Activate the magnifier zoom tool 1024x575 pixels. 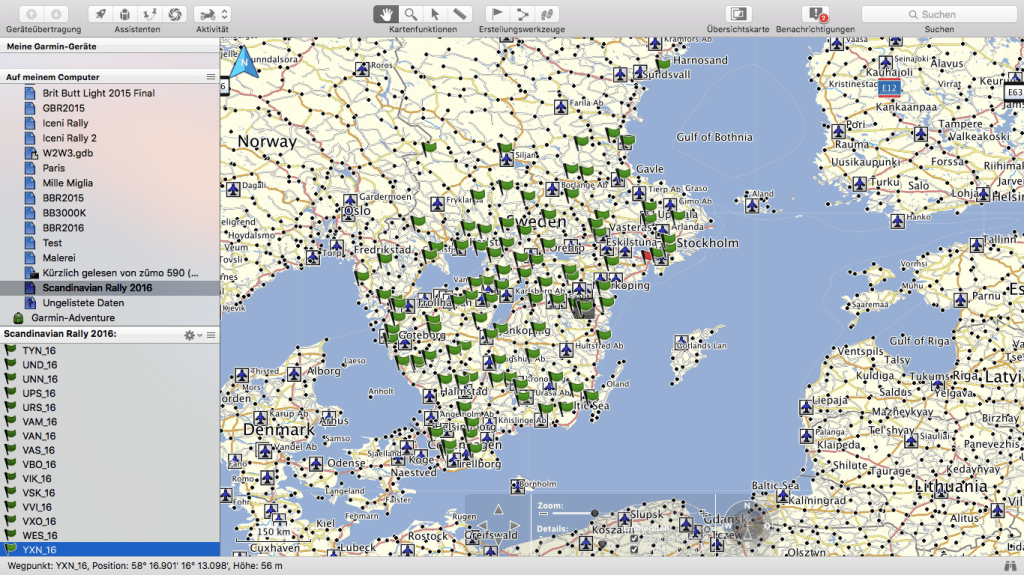pyautogui.click(x=411, y=14)
